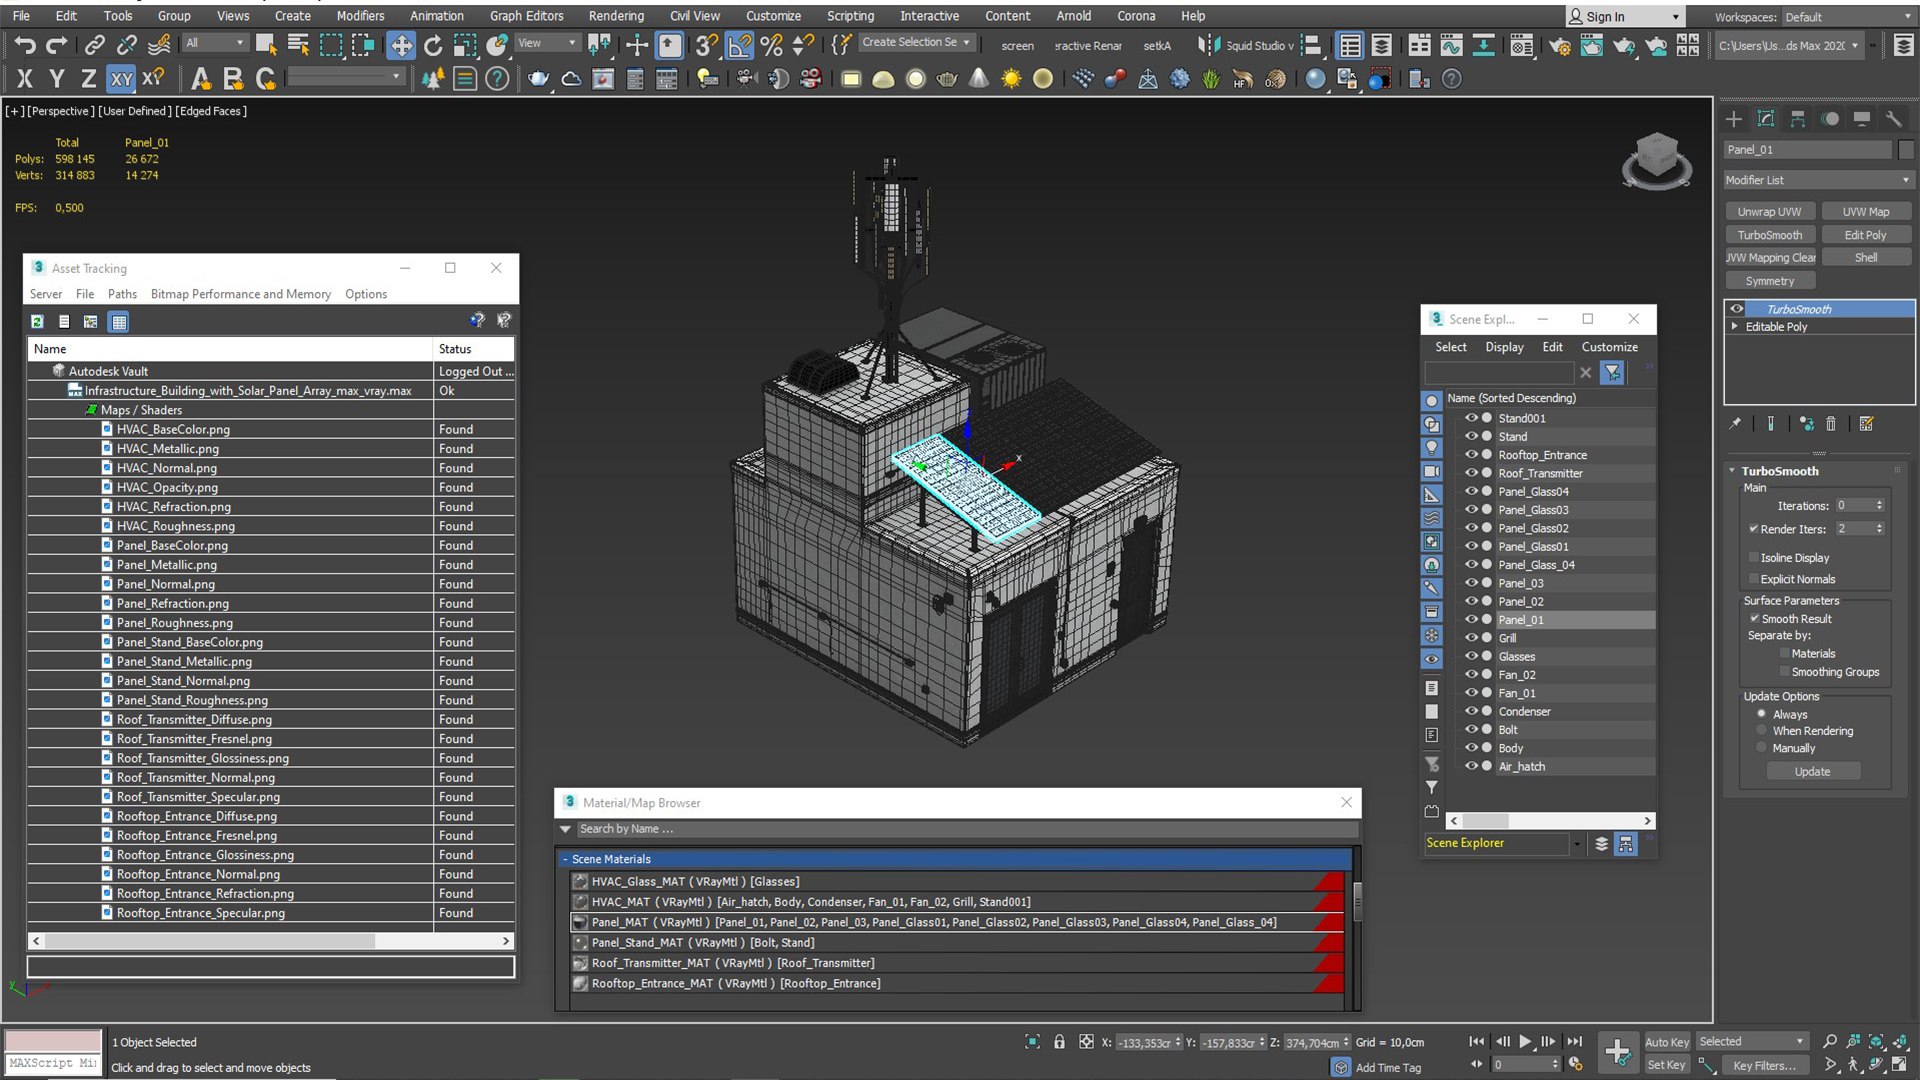This screenshot has height=1080, width=1920.
Task: Click the Update button in TurboSmooth
Action: pos(1812,771)
